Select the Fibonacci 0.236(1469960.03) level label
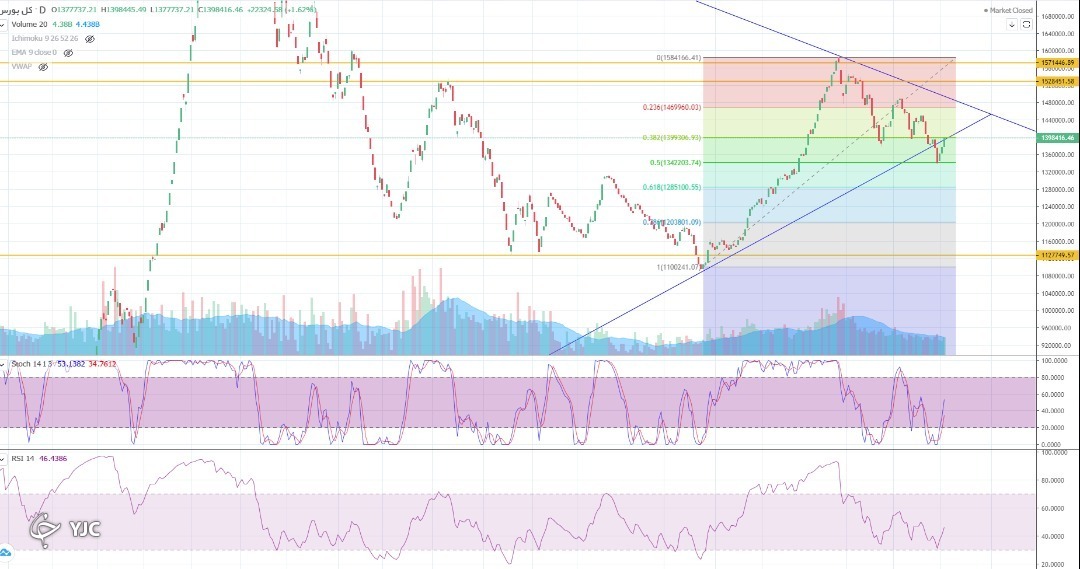The image size is (1080, 569). (x=672, y=107)
